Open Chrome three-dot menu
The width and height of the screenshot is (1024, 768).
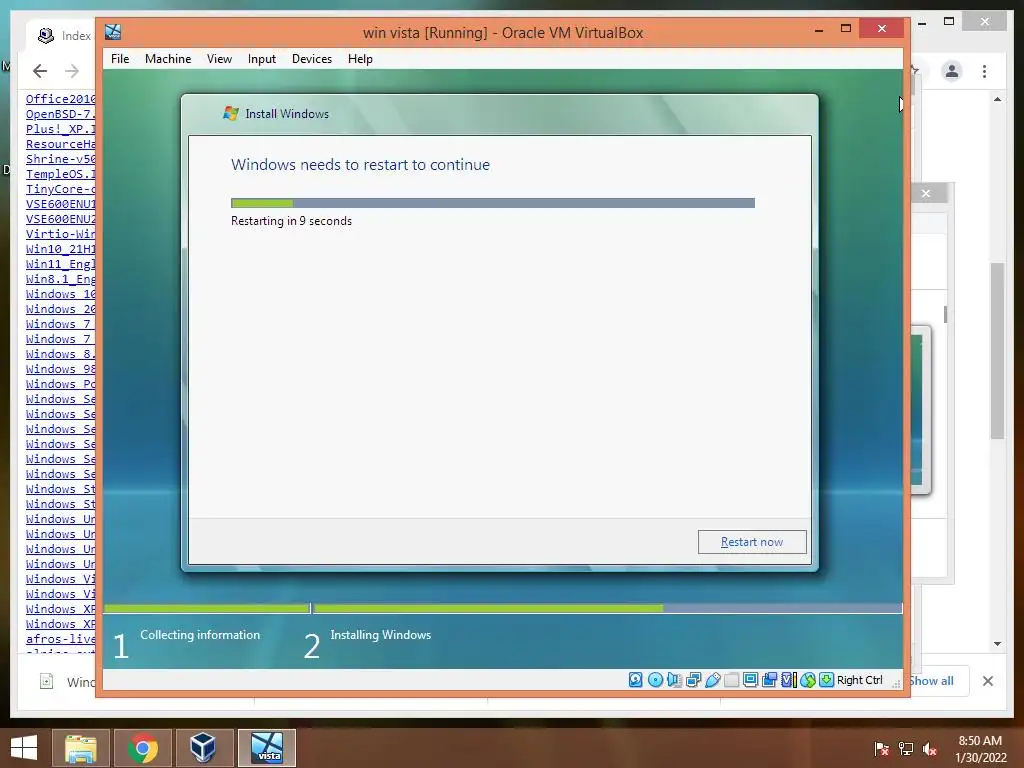tap(985, 71)
